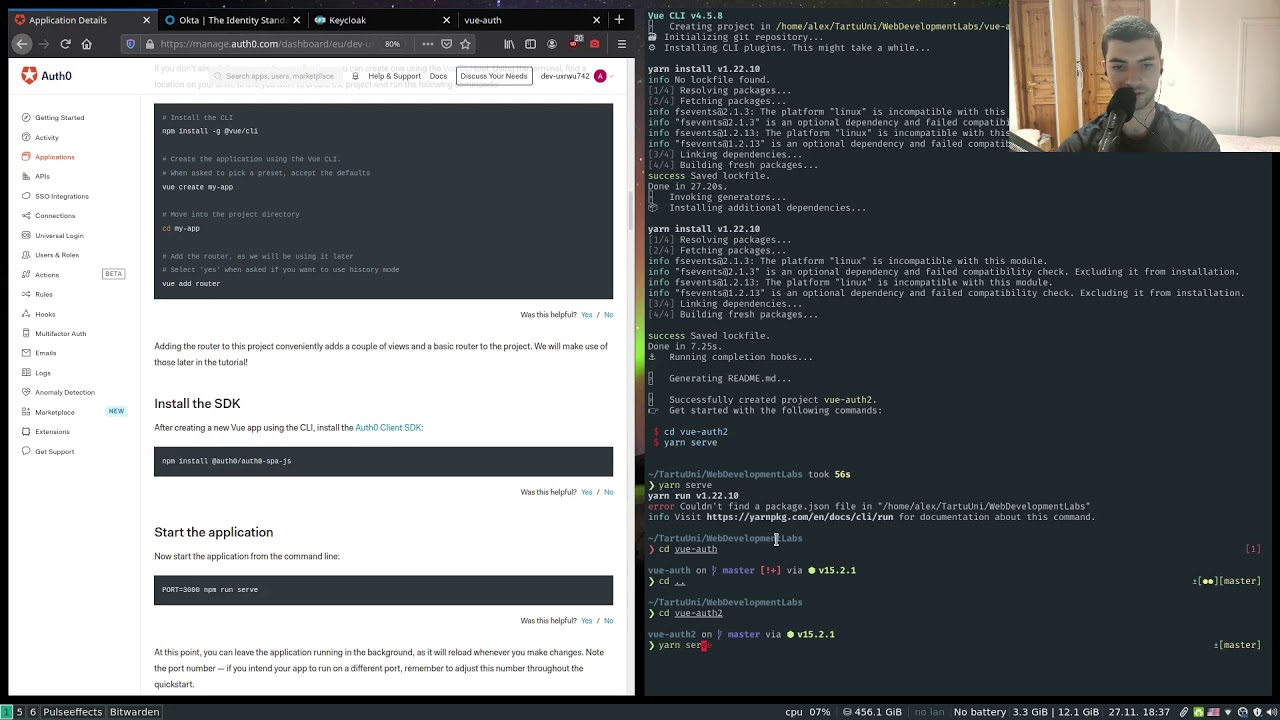Screen dimensions: 1280x720
Task: Switch to workspace 1 in the panel
Action: point(4,712)
